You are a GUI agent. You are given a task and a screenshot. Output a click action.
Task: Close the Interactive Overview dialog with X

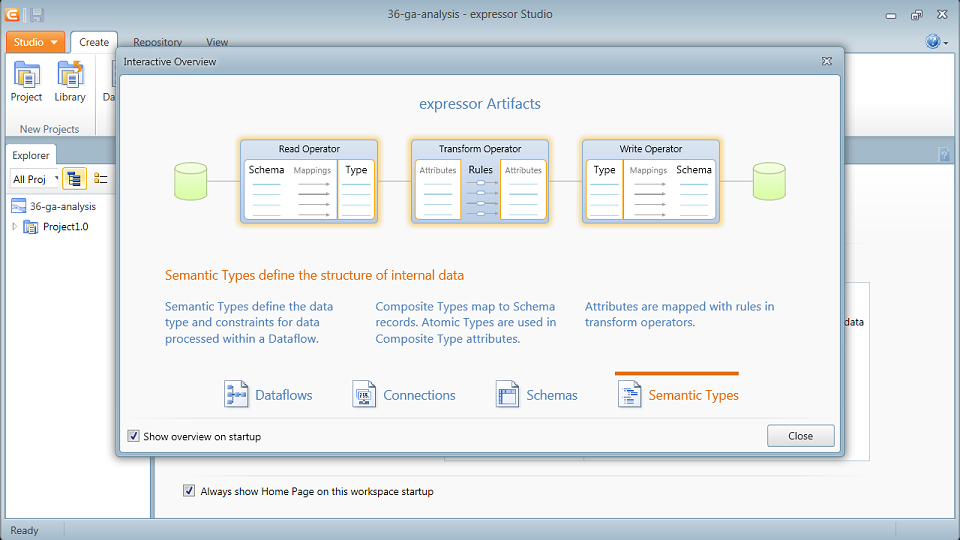[x=827, y=61]
